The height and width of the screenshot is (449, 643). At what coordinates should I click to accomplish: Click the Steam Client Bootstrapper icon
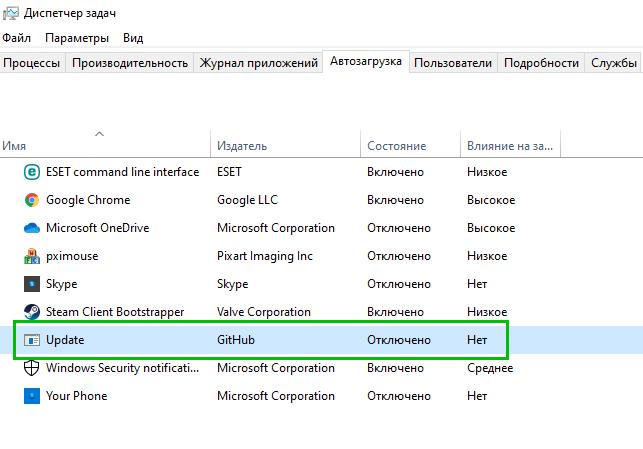(x=32, y=312)
